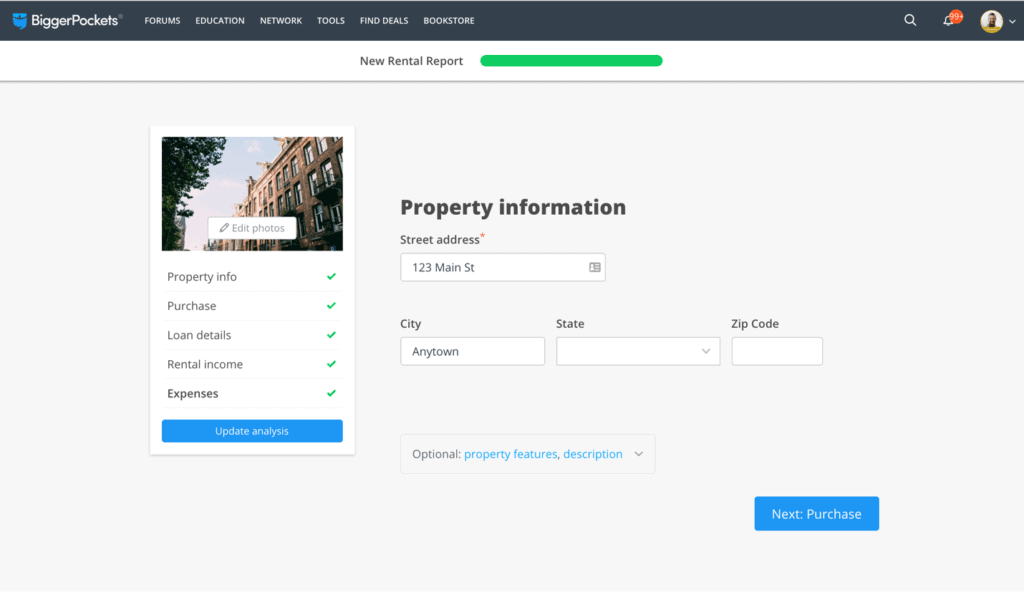The width and height of the screenshot is (1024, 595).
Task: Open the Forums menu
Action: coord(162,21)
